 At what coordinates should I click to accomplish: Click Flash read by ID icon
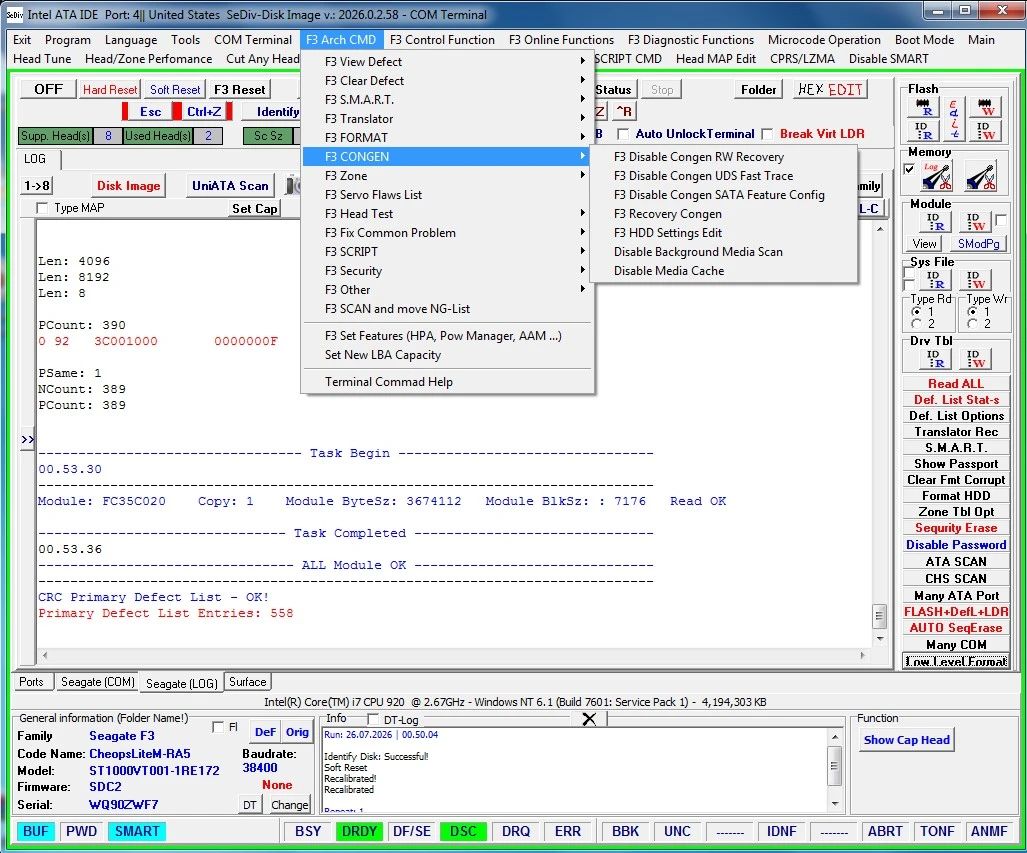click(x=923, y=130)
